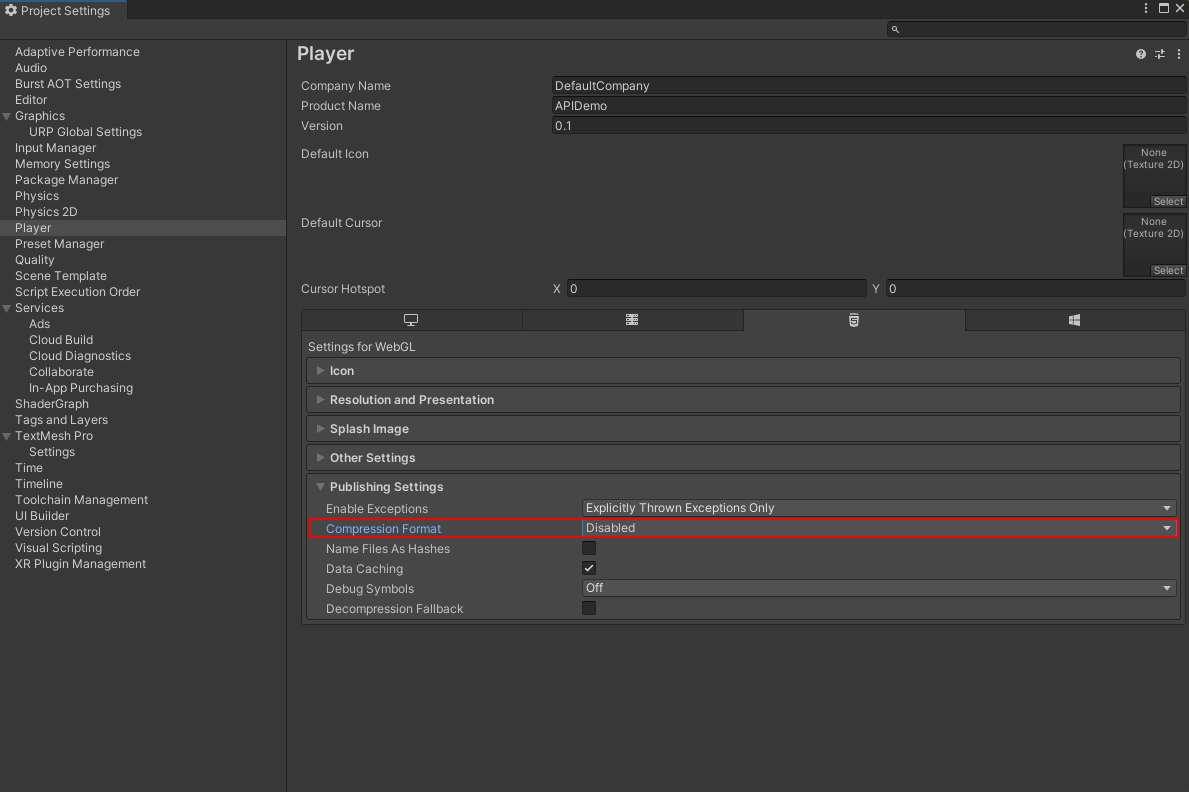The image size is (1189, 792).
Task: Click the Product Name text field
Action: pos(868,106)
